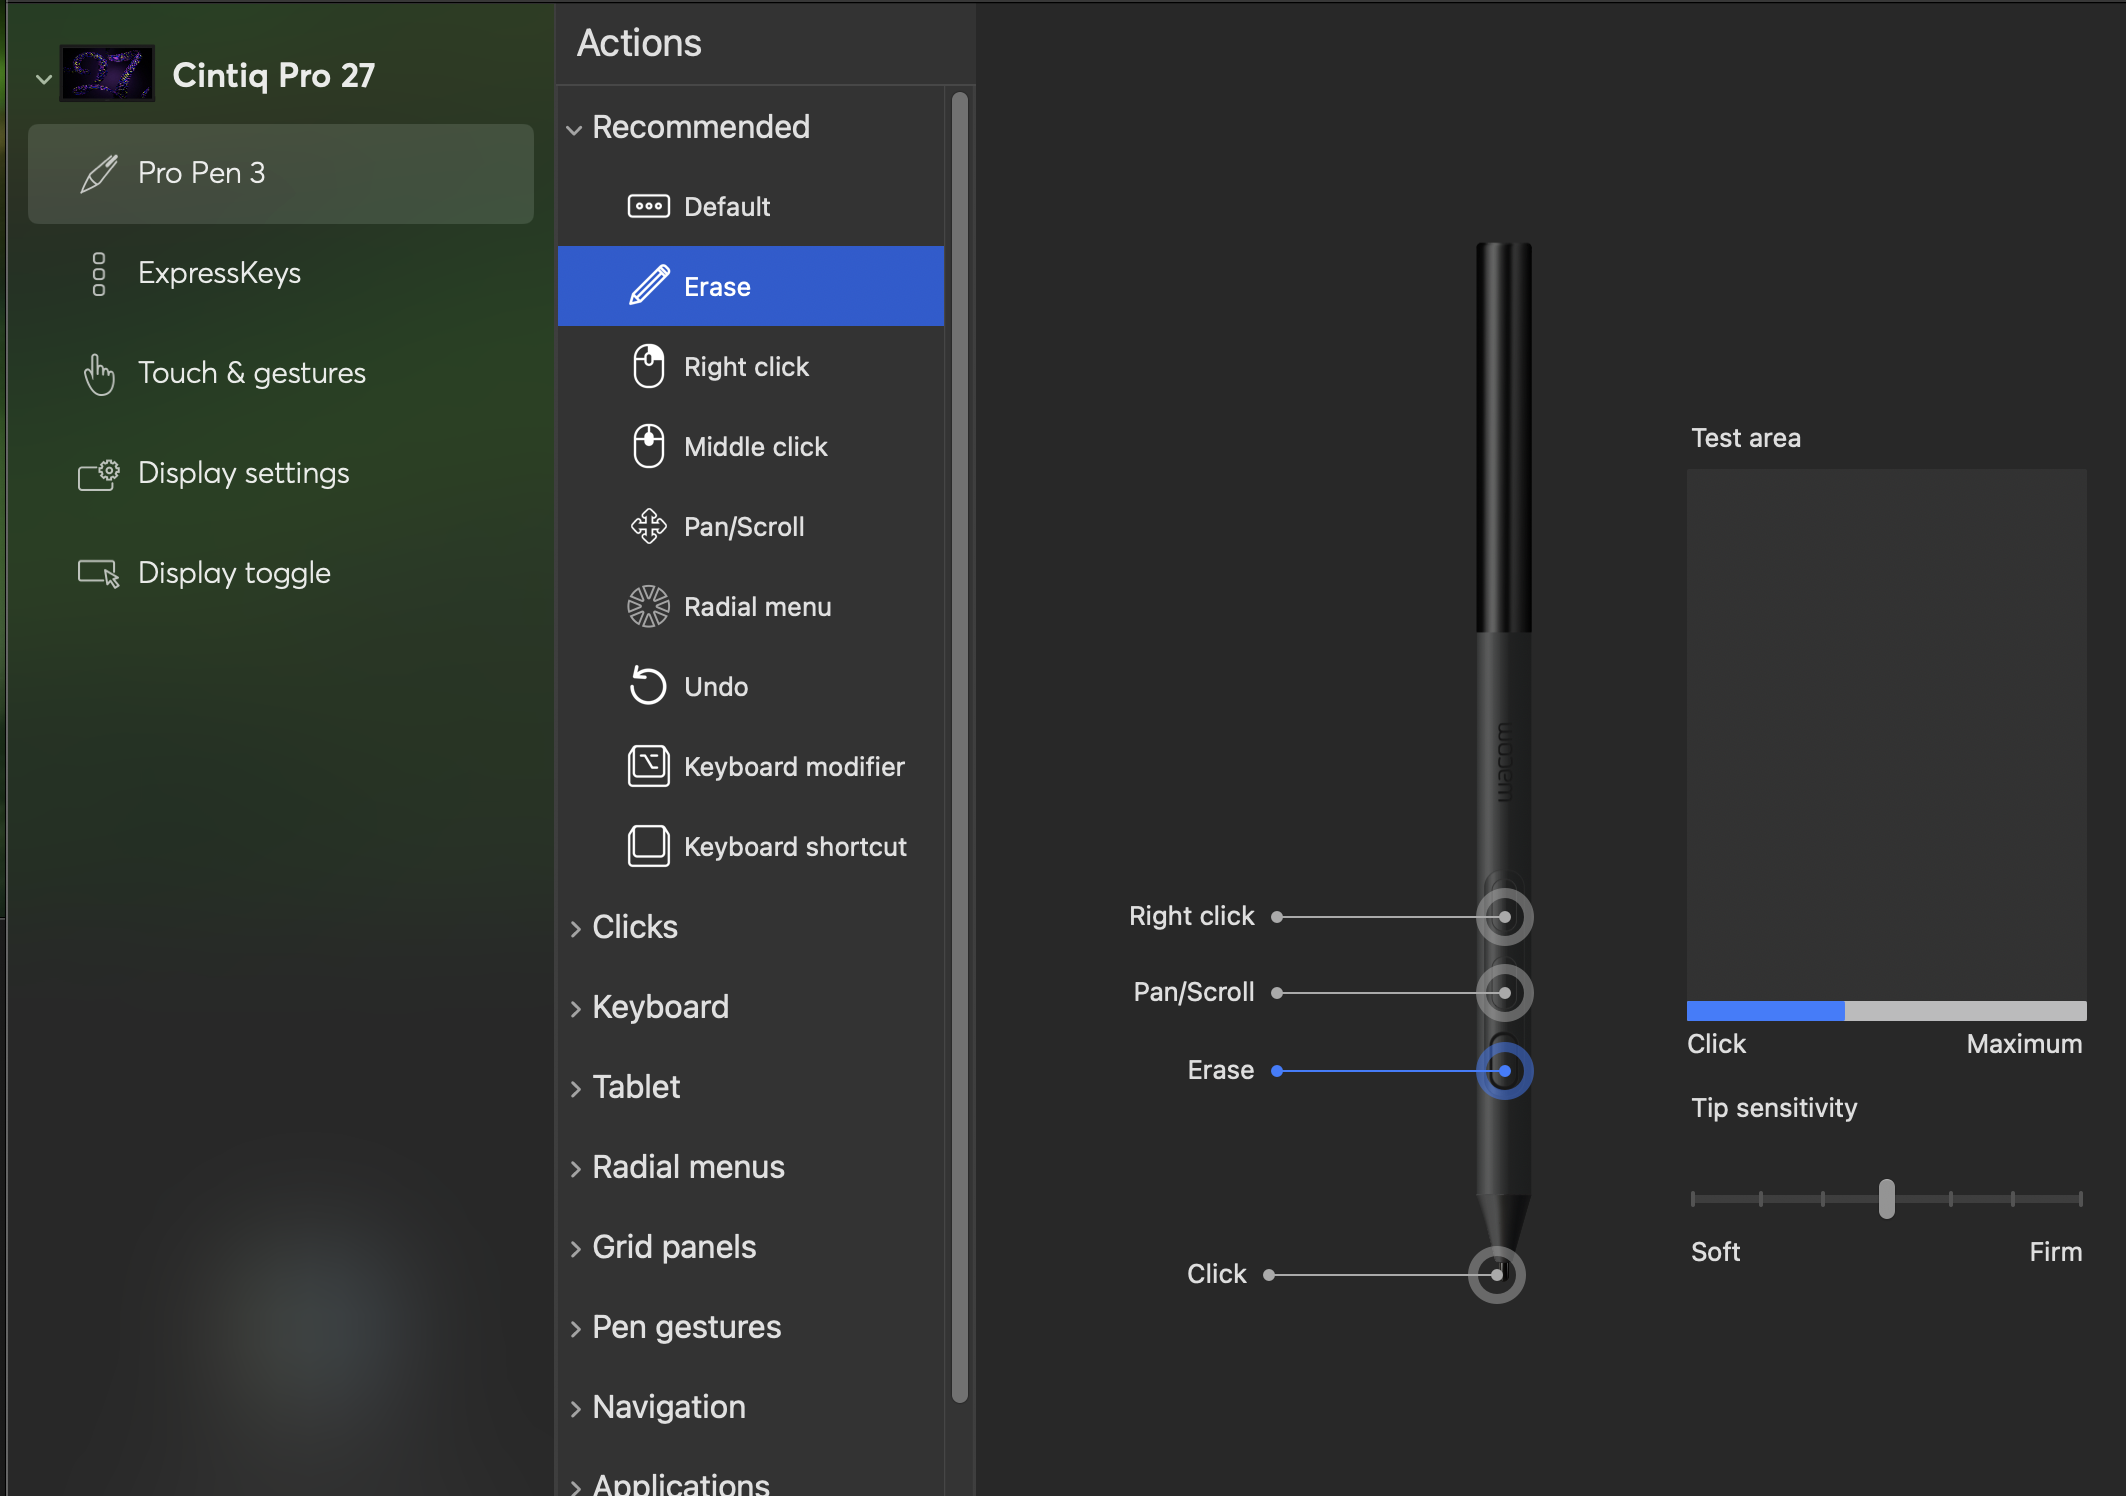Click the Undo circular arrow icon

648,686
